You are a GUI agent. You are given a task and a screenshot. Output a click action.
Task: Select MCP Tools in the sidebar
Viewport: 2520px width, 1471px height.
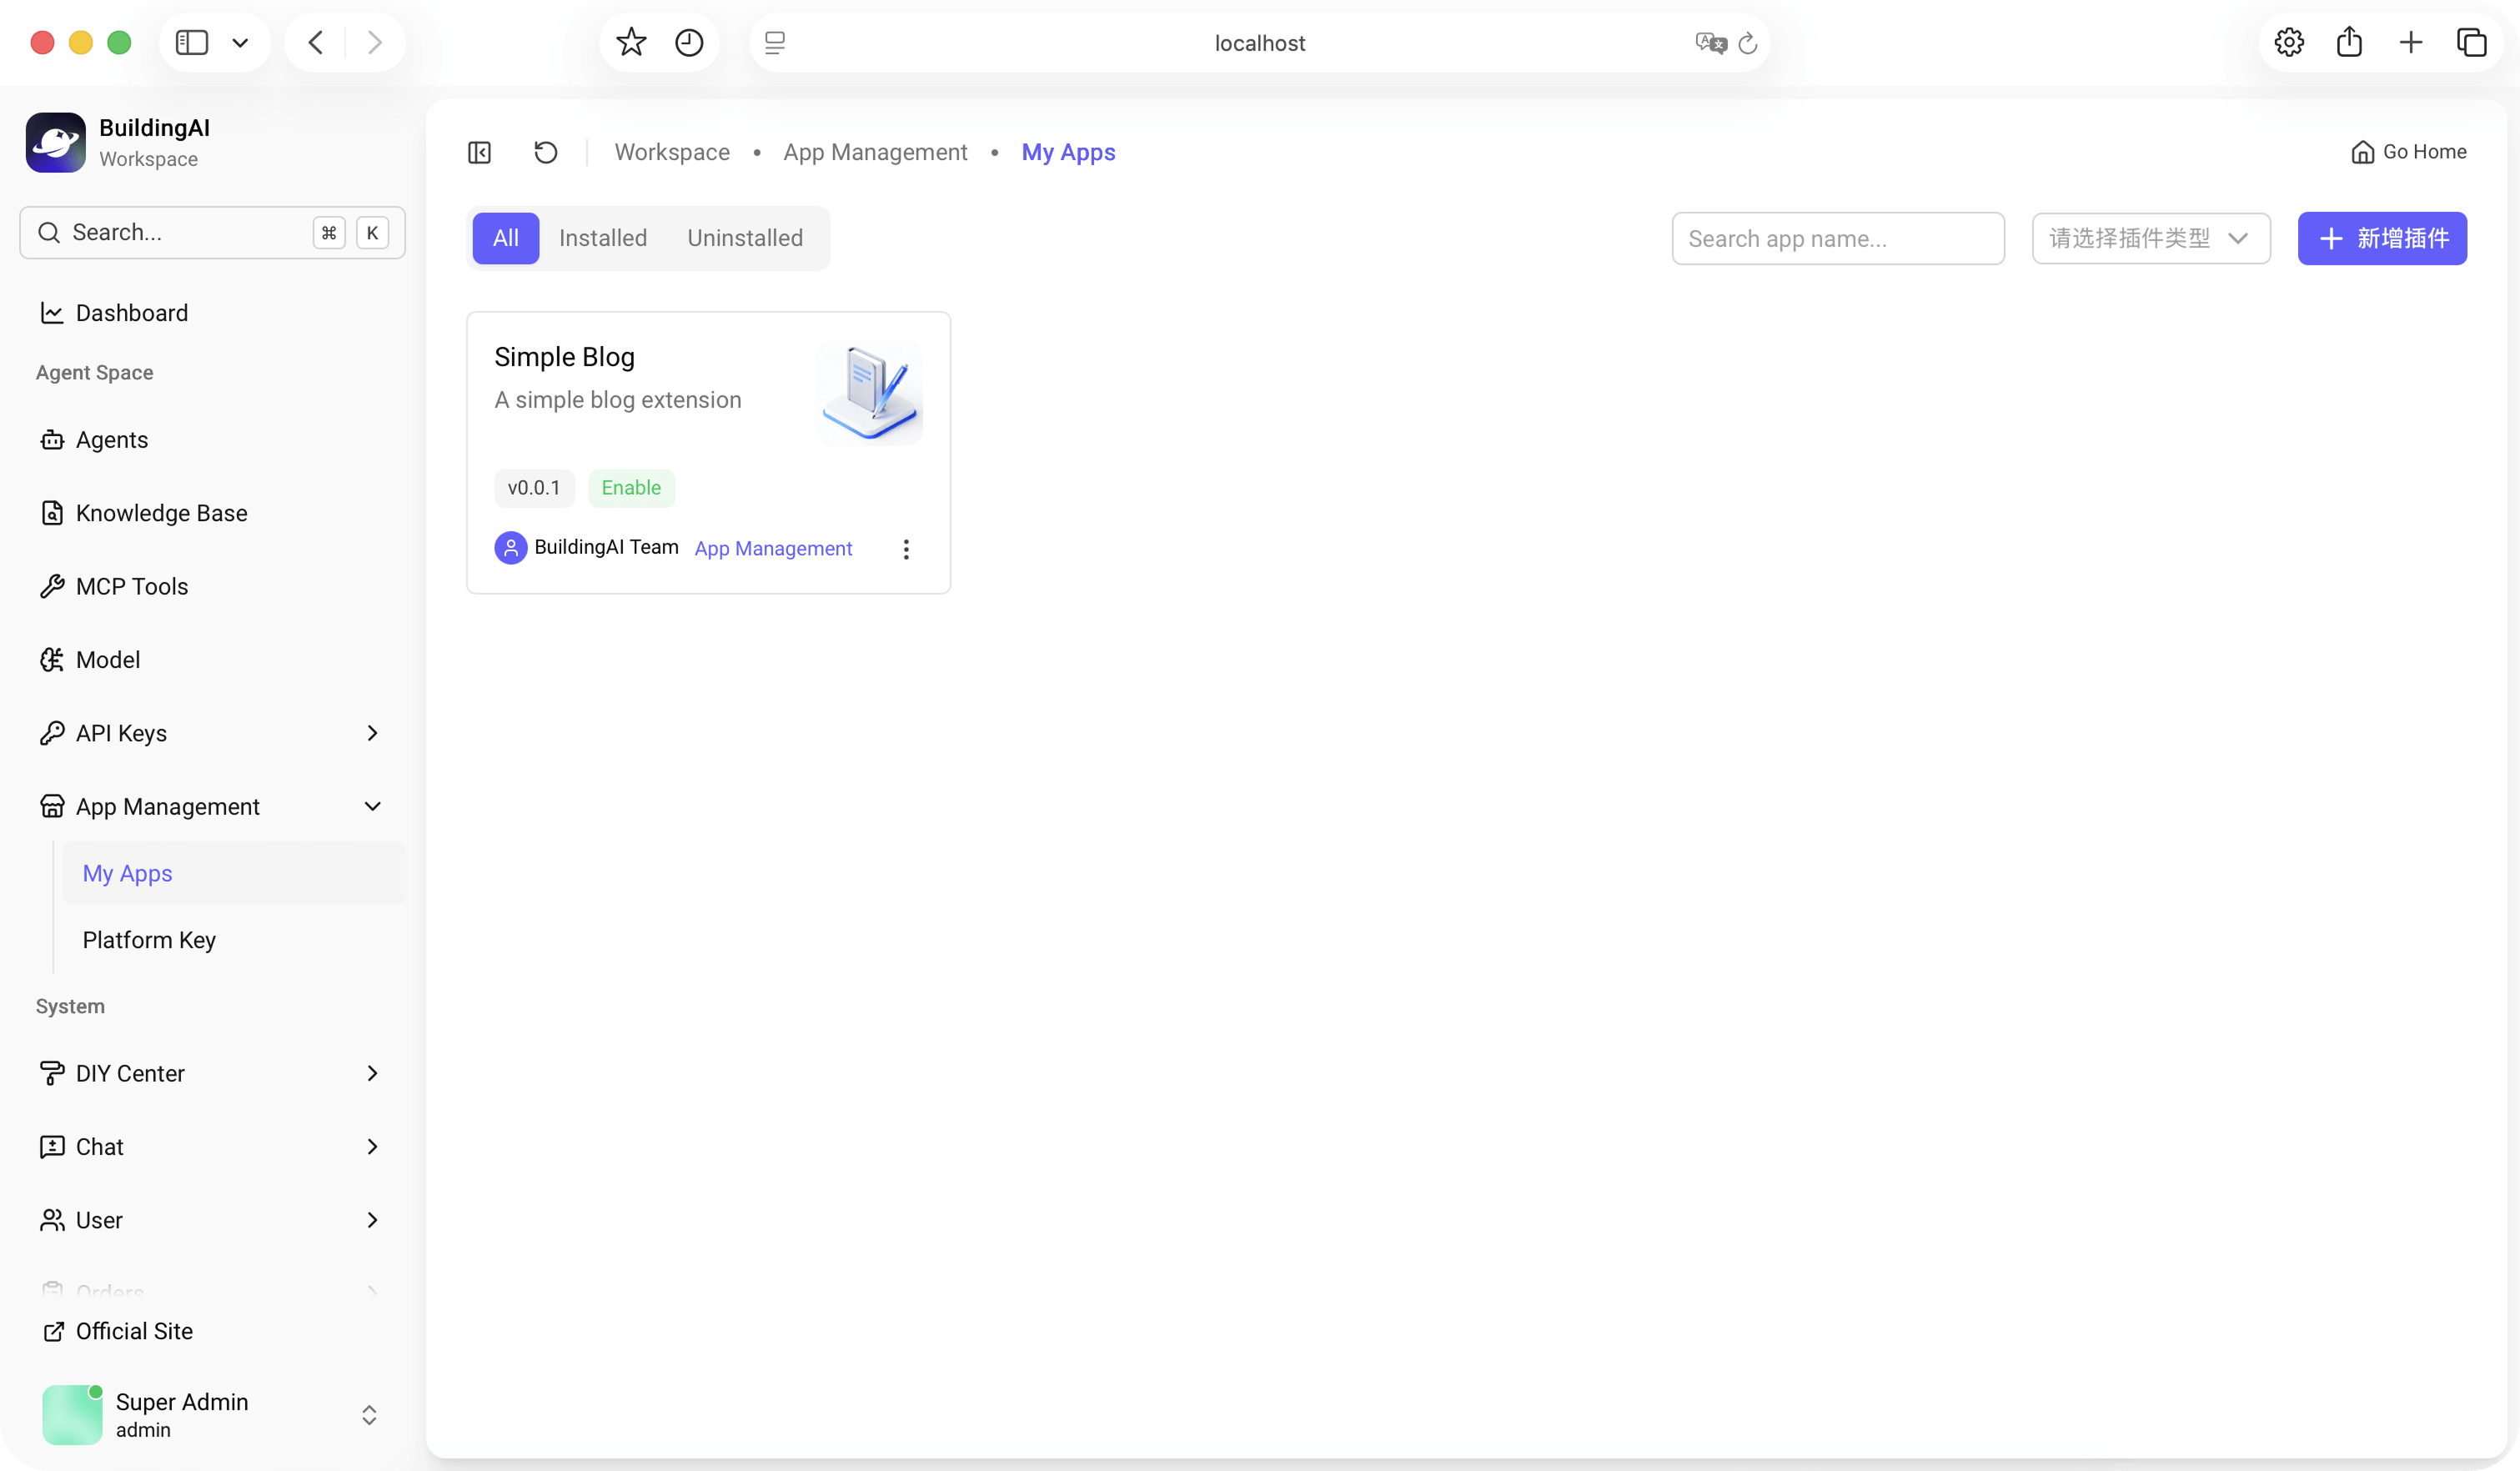(131, 586)
